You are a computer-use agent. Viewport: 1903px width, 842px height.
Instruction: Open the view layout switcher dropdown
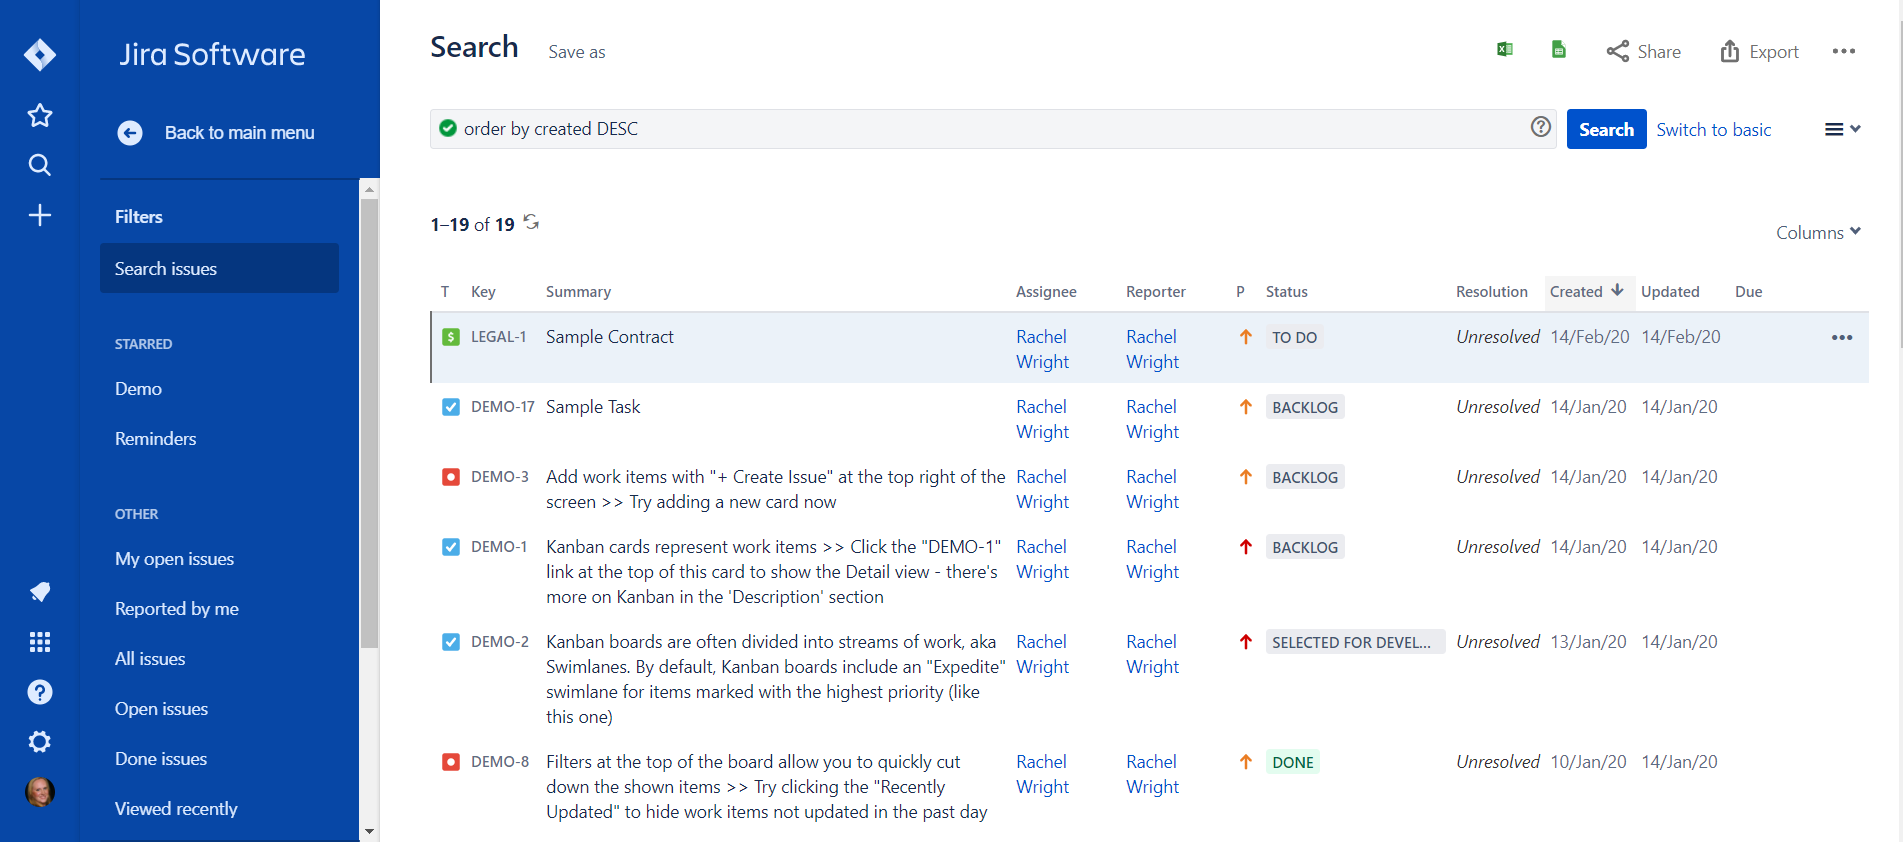(x=1842, y=129)
